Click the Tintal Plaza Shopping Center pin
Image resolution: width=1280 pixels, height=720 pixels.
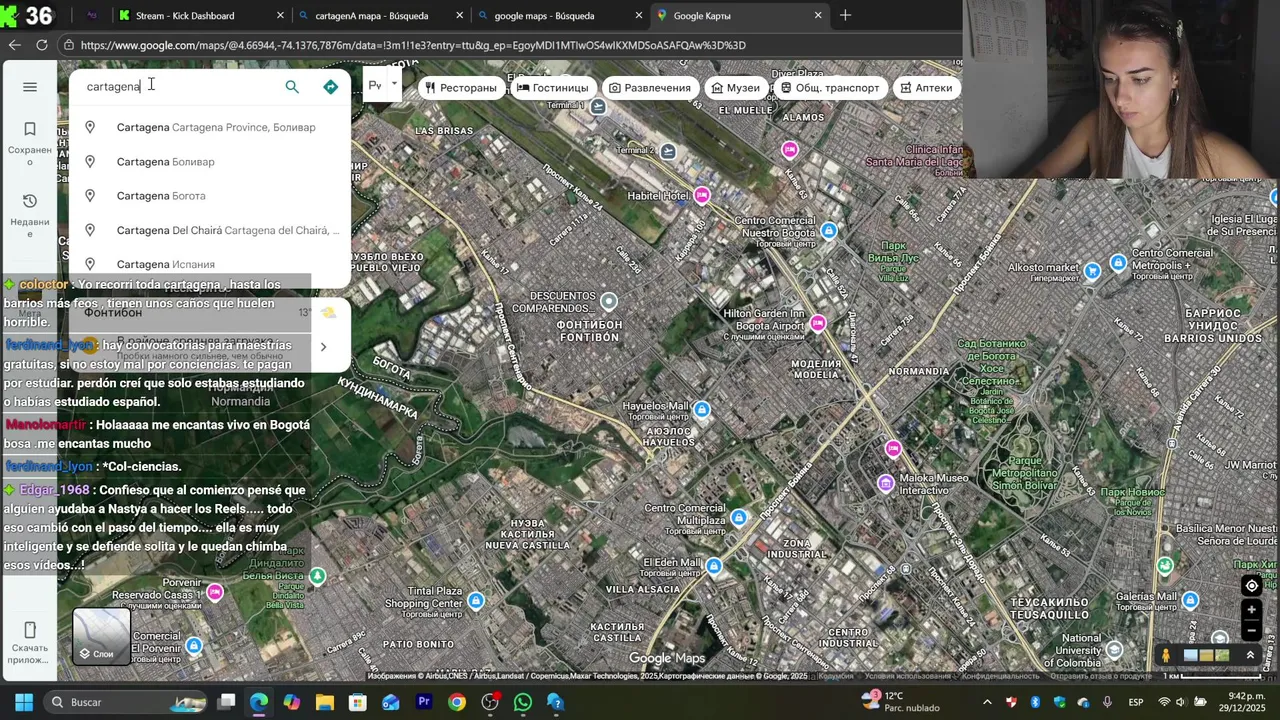click(476, 600)
